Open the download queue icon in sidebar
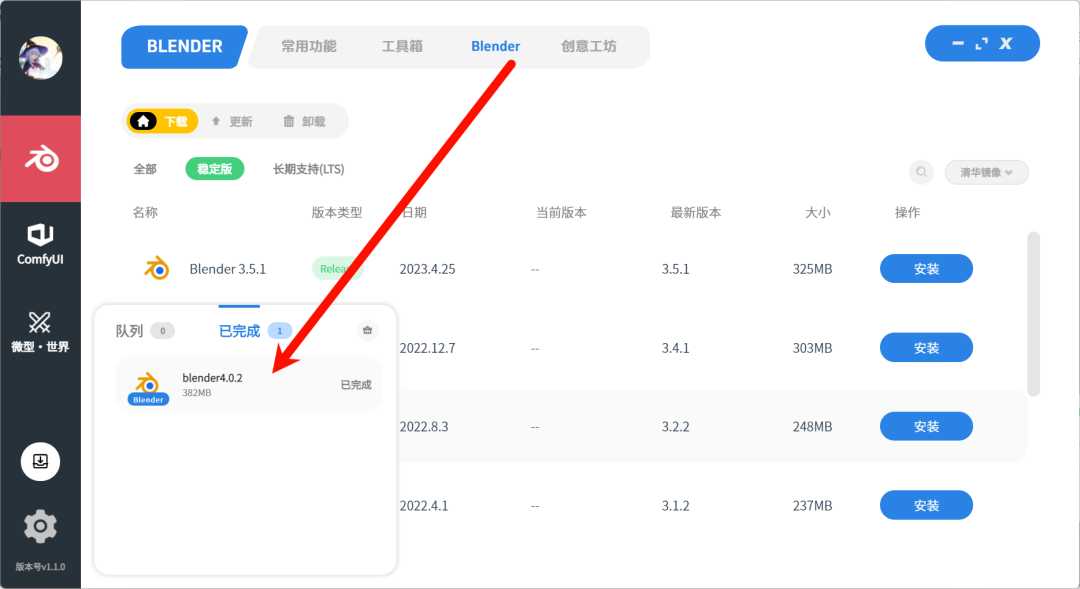 click(x=40, y=462)
